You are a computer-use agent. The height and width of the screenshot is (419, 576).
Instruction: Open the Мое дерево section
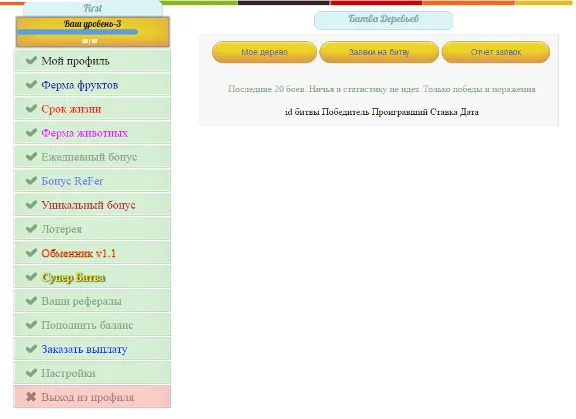pyautogui.click(x=264, y=52)
